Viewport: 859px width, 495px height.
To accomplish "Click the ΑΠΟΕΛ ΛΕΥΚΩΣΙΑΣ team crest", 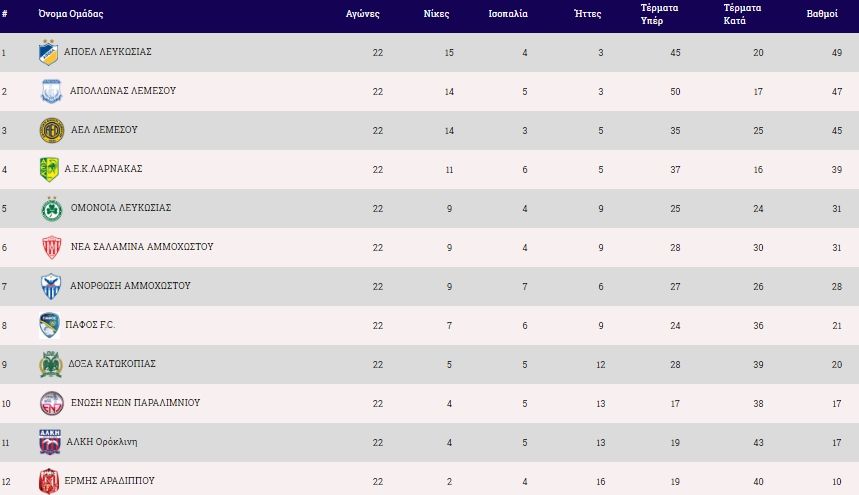I will point(49,53).
